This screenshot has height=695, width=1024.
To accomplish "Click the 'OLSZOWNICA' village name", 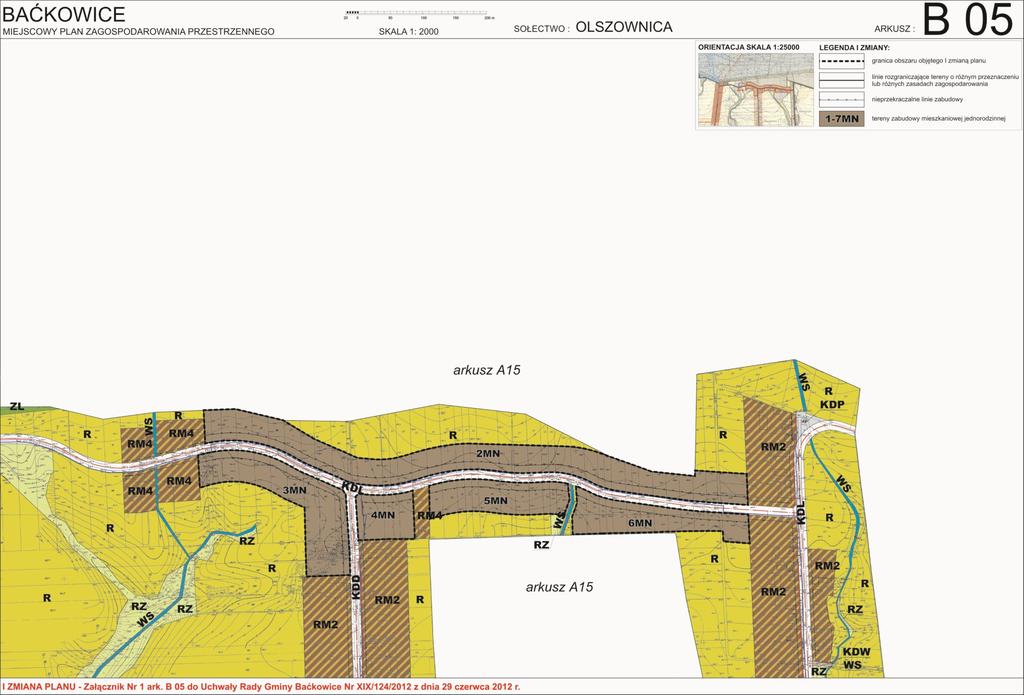I will pos(624,27).
